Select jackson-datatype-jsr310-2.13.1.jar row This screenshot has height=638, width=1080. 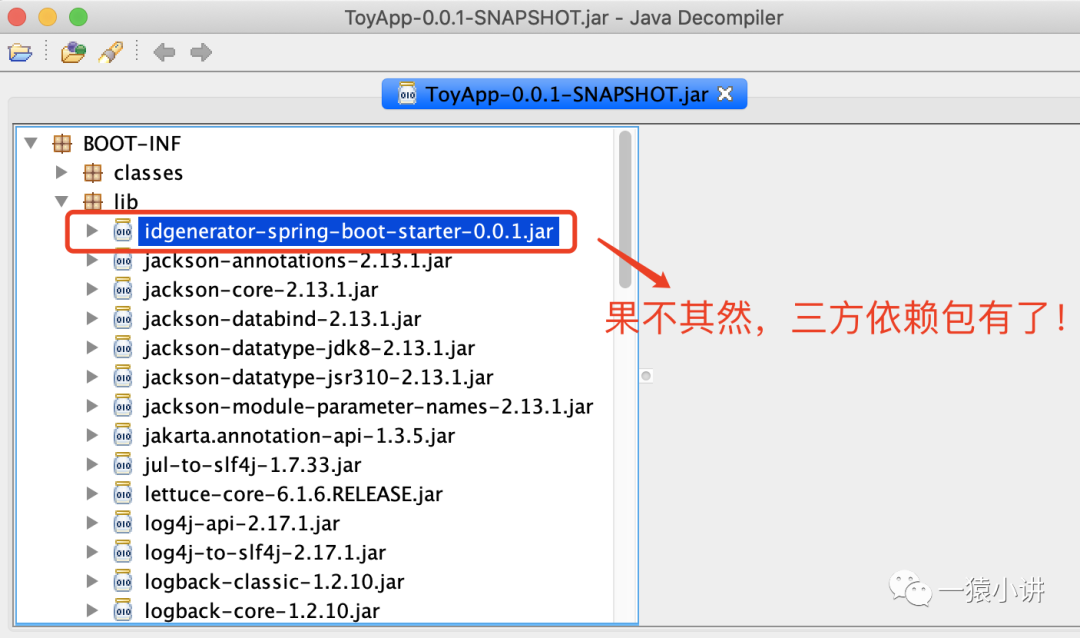318,377
